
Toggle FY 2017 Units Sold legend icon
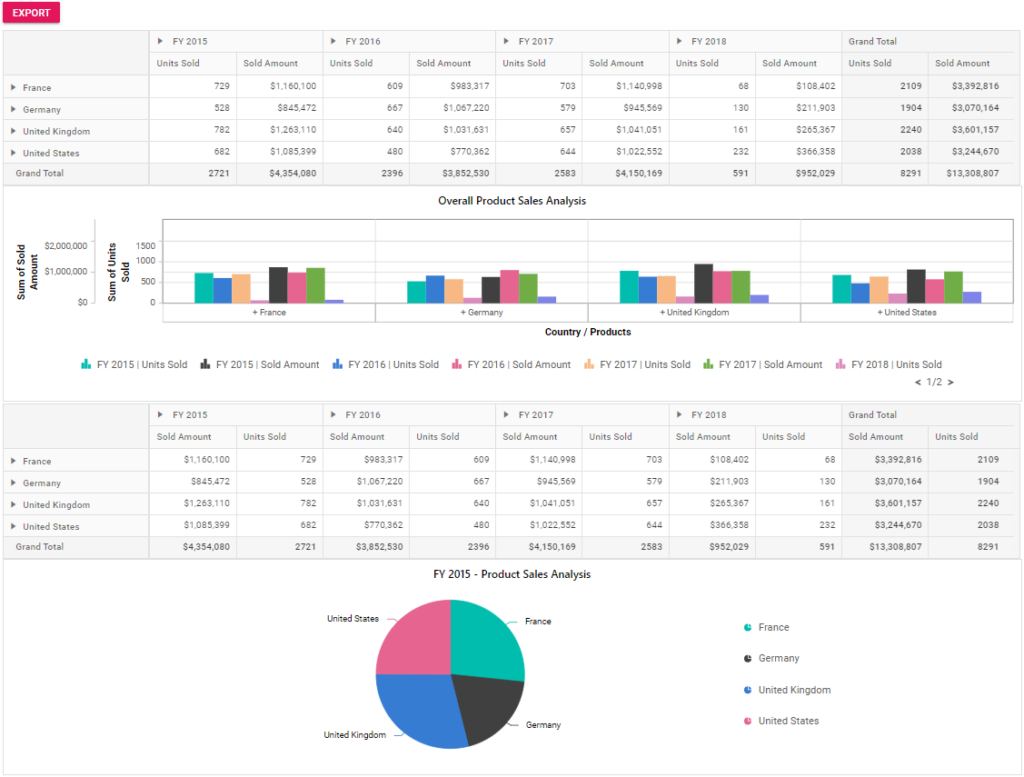pyautogui.click(x=590, y=365)
